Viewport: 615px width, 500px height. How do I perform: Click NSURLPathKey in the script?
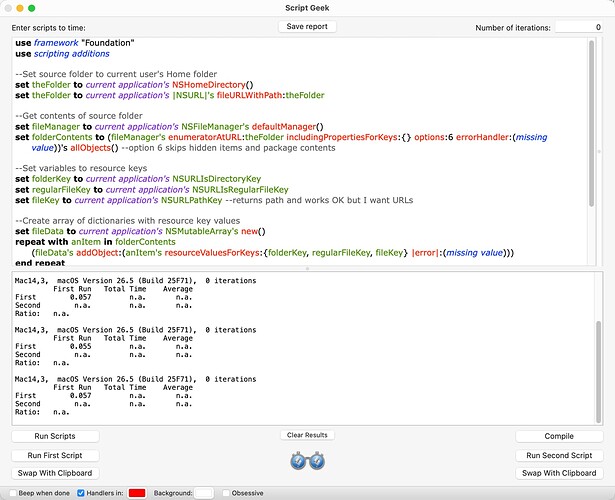tap(192, 200)
